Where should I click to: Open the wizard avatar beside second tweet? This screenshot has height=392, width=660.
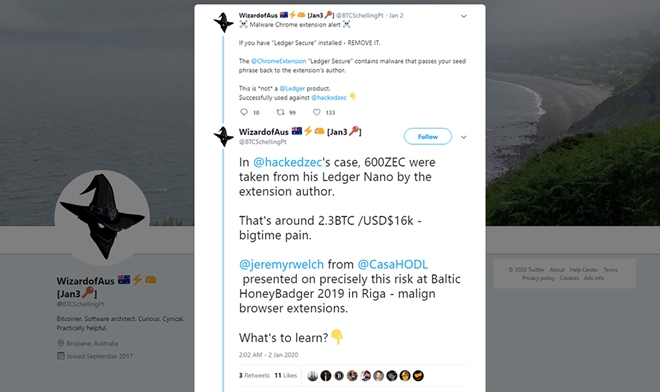click(x=224, y=136)
